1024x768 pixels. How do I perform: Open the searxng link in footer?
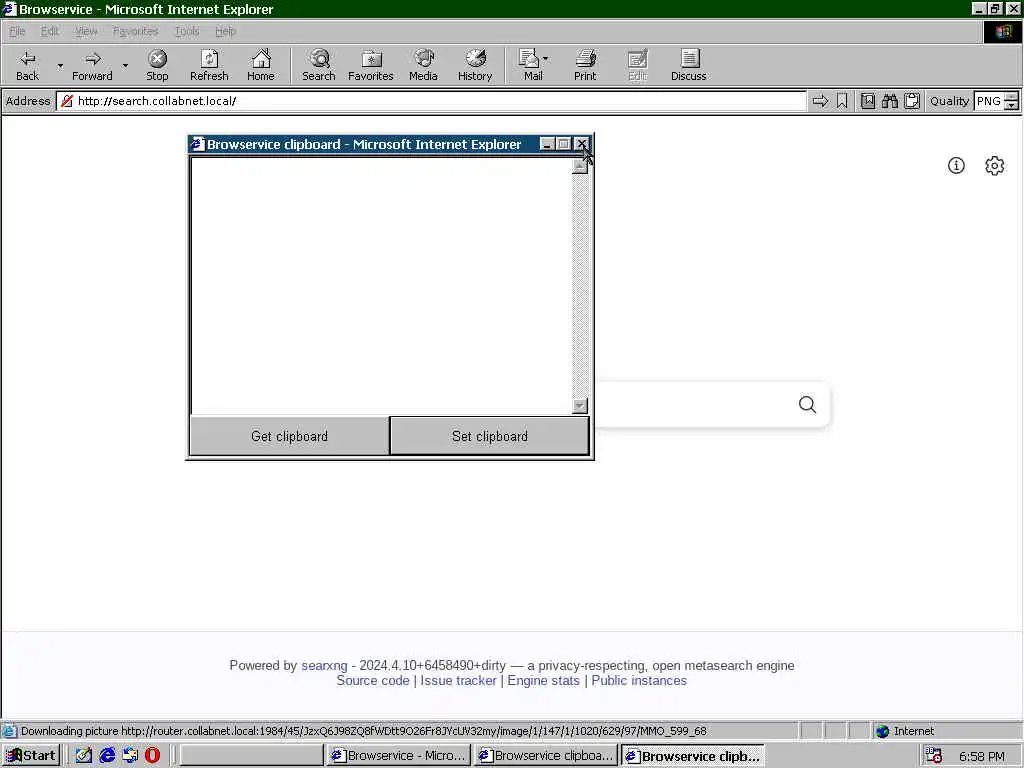pos(324,665)
